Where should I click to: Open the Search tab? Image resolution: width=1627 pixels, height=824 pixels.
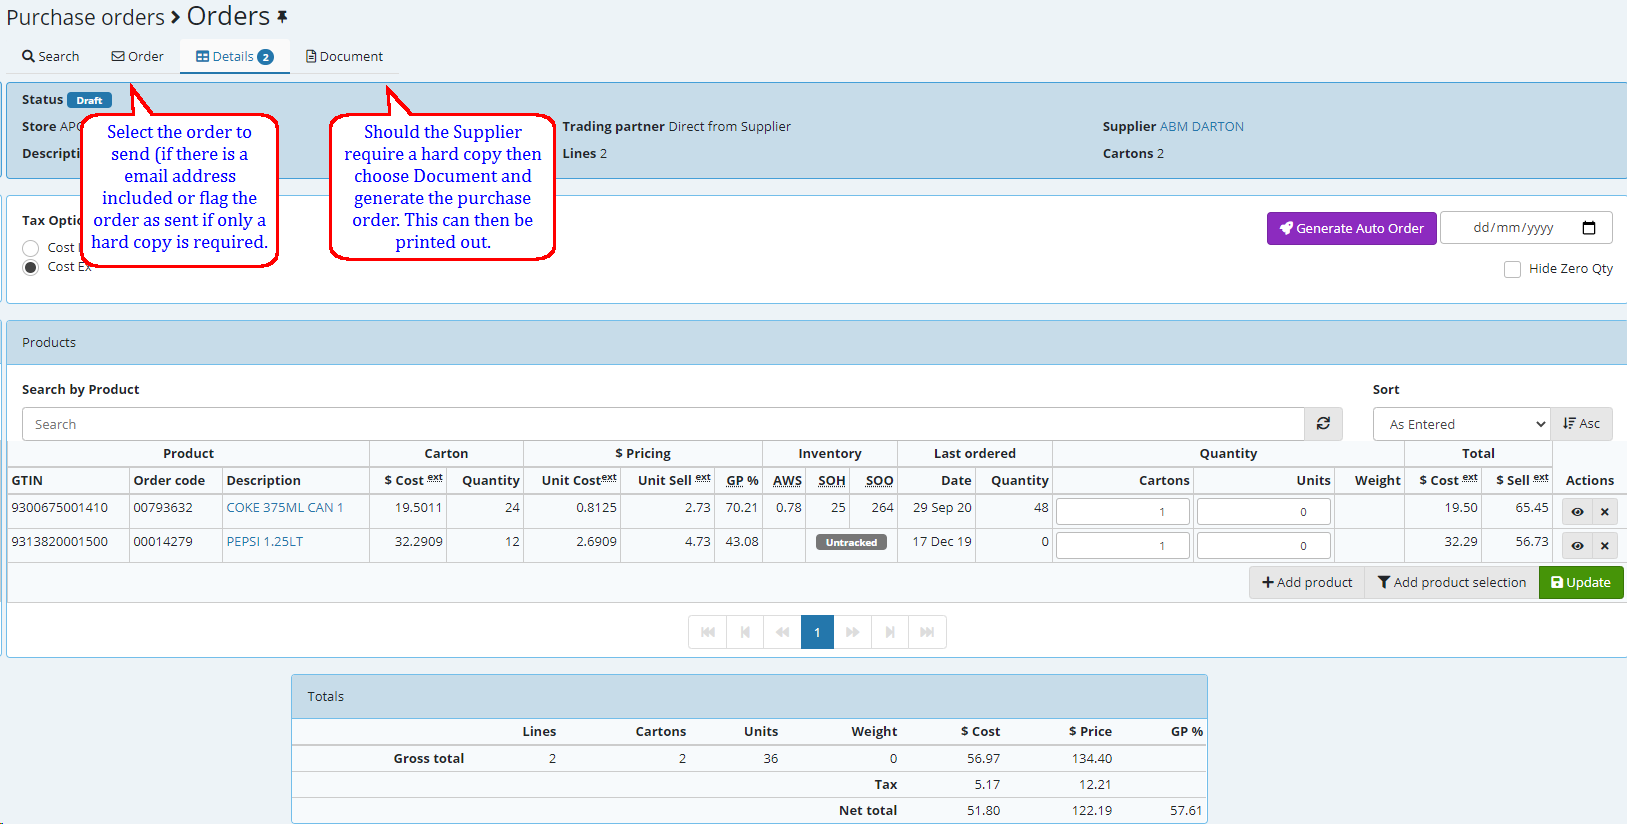(50, 57)
